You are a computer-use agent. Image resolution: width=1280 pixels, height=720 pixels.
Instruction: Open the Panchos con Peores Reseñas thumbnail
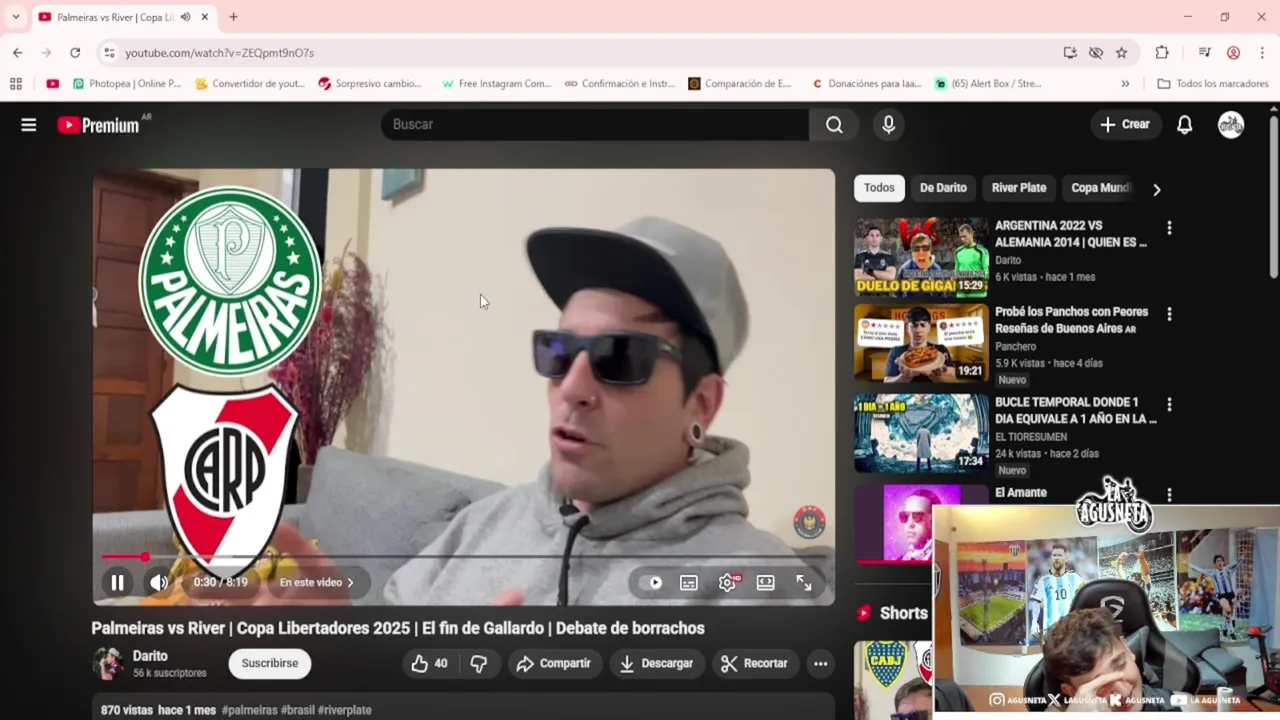click(x=921, y=343)
